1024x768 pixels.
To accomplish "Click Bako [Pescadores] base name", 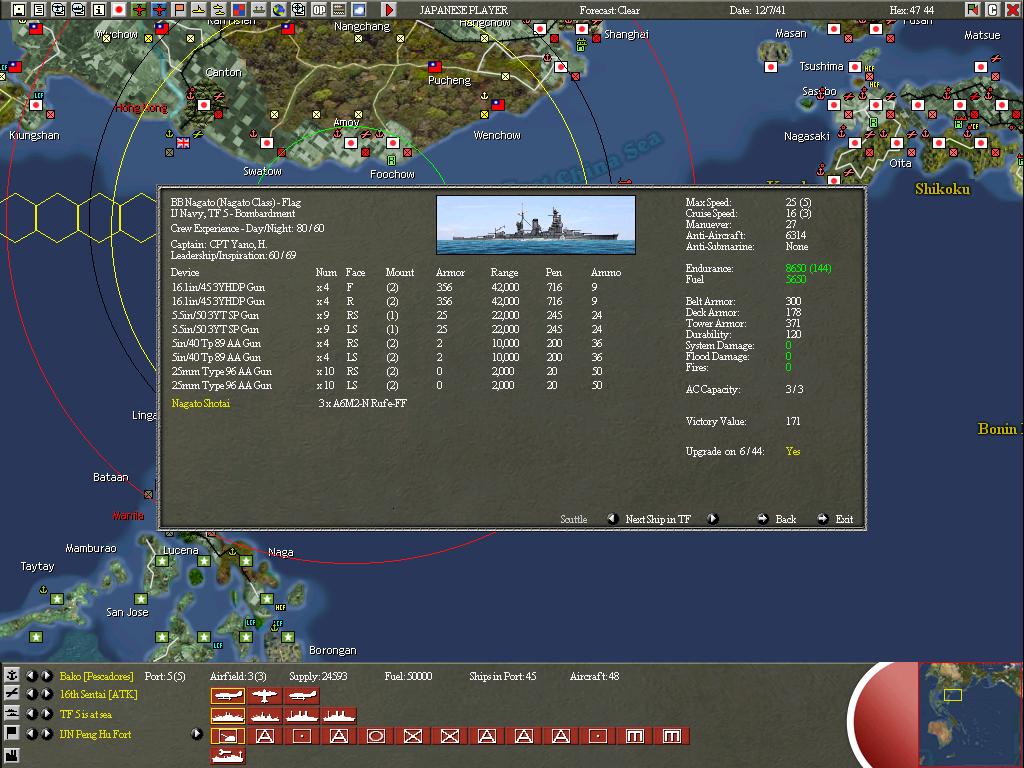I will pos(97,676).
